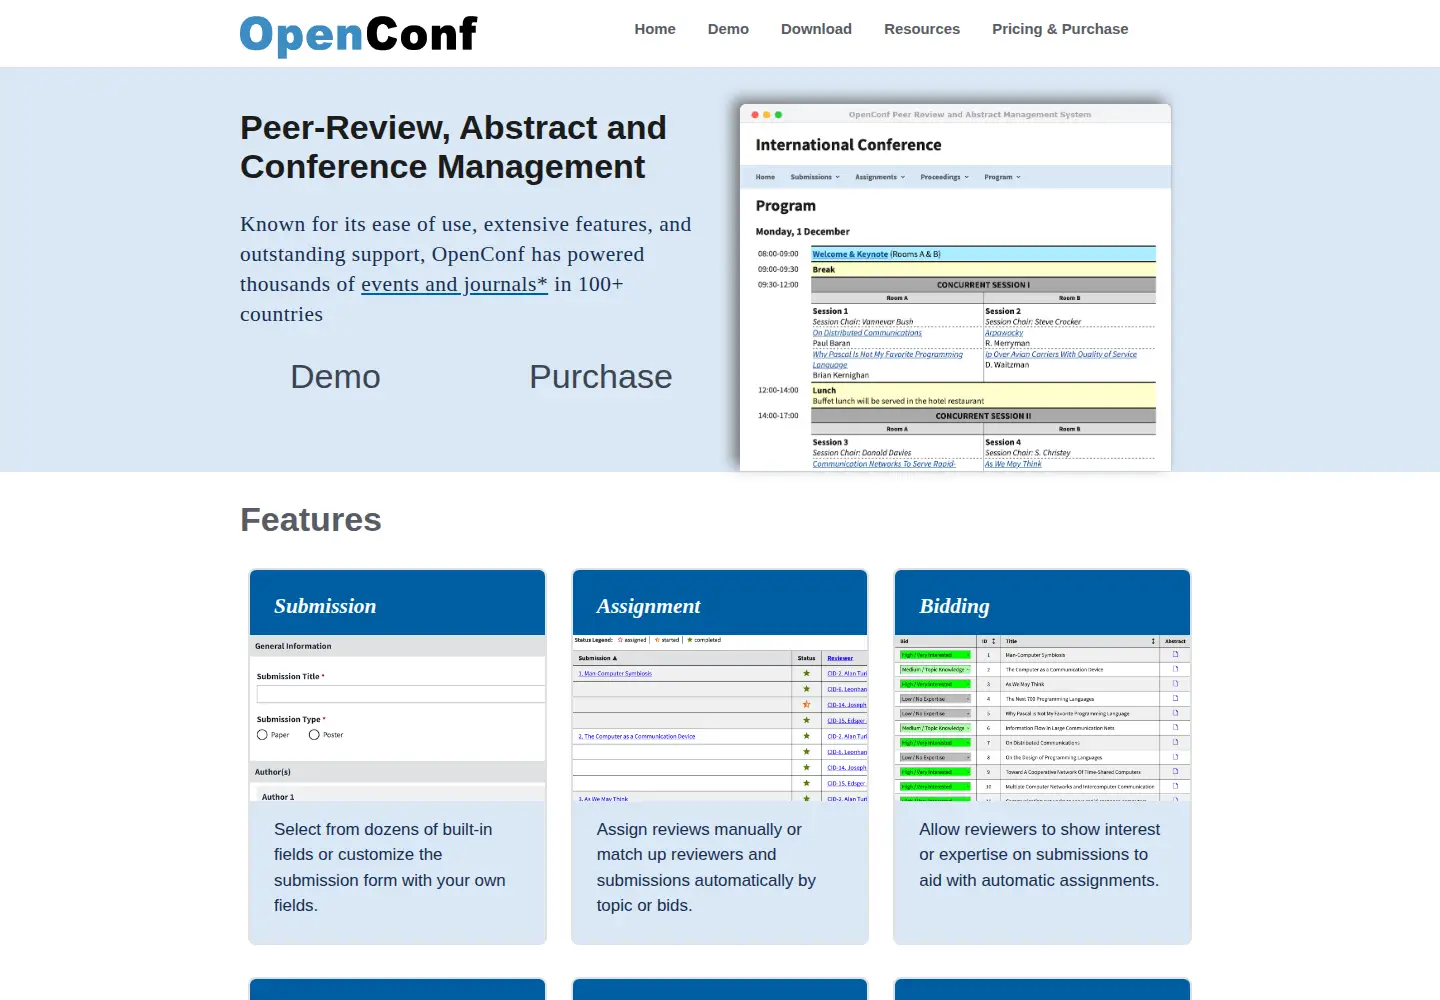Click the Submission form screenshot thumbnail
The height and width of the screenshot is (1000, 1440).
[397, 718]
